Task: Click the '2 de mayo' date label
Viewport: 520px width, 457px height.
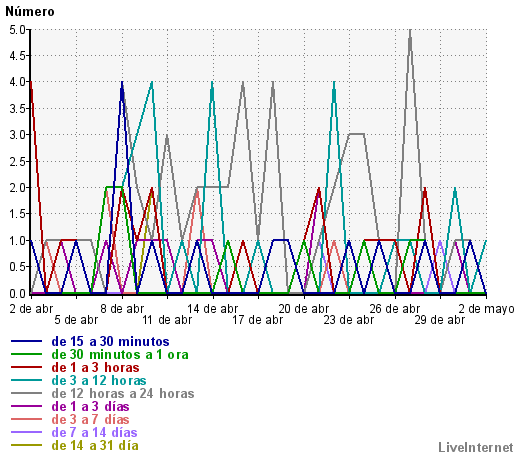Action: [486, 309]
